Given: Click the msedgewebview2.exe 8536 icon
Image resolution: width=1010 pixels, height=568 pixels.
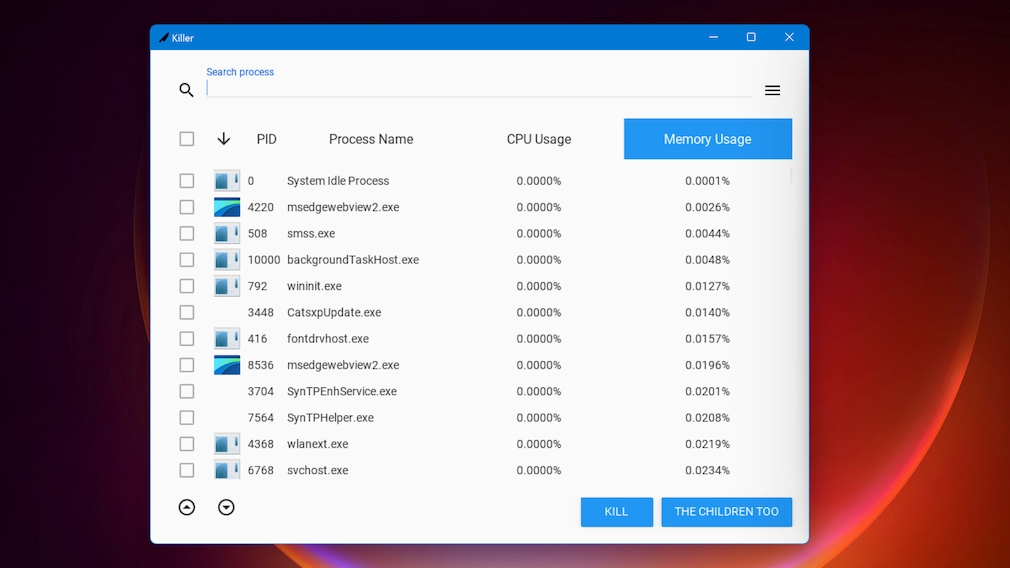Looking at the screenshot, I should pyautogui.click(x=227, y=365).
